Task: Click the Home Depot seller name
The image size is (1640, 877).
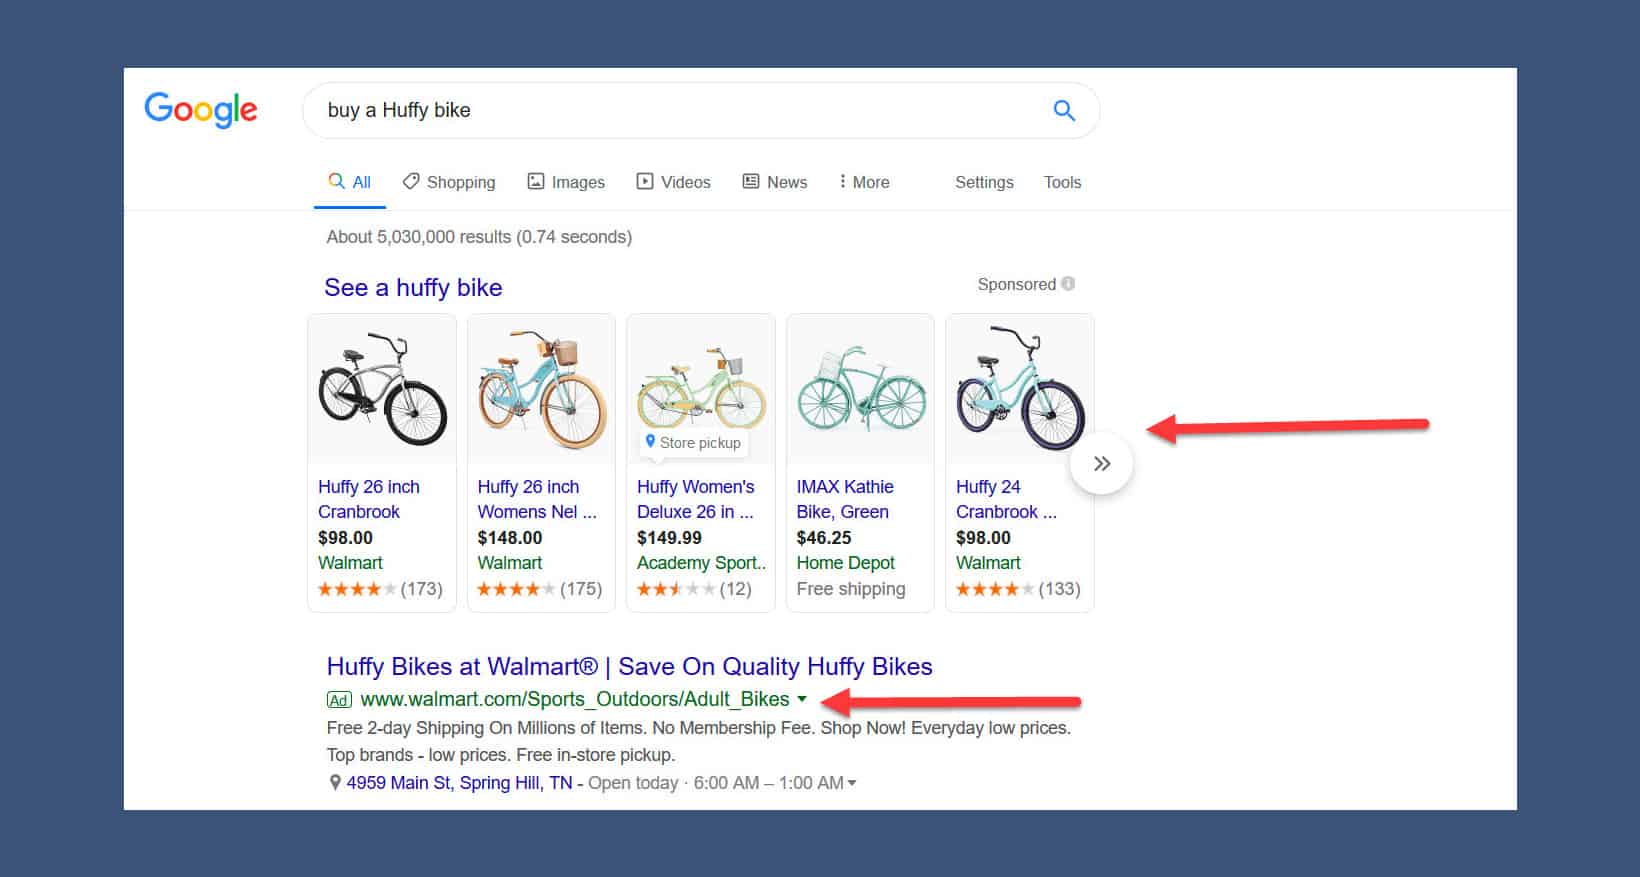Action: point(846,563)
